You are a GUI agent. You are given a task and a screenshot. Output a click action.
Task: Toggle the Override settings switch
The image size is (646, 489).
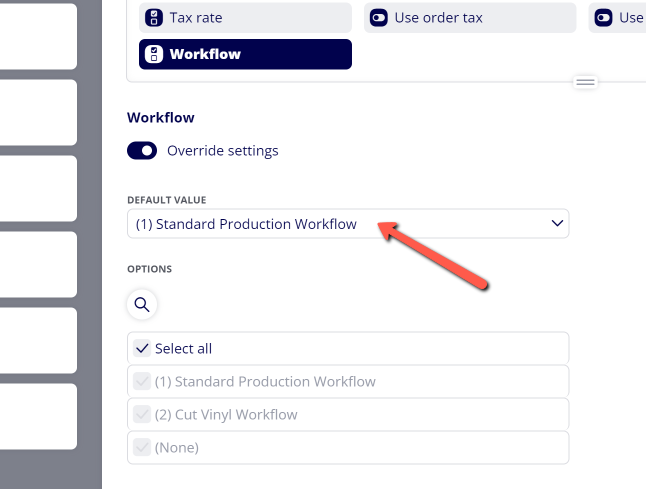(x=142, y=150)
